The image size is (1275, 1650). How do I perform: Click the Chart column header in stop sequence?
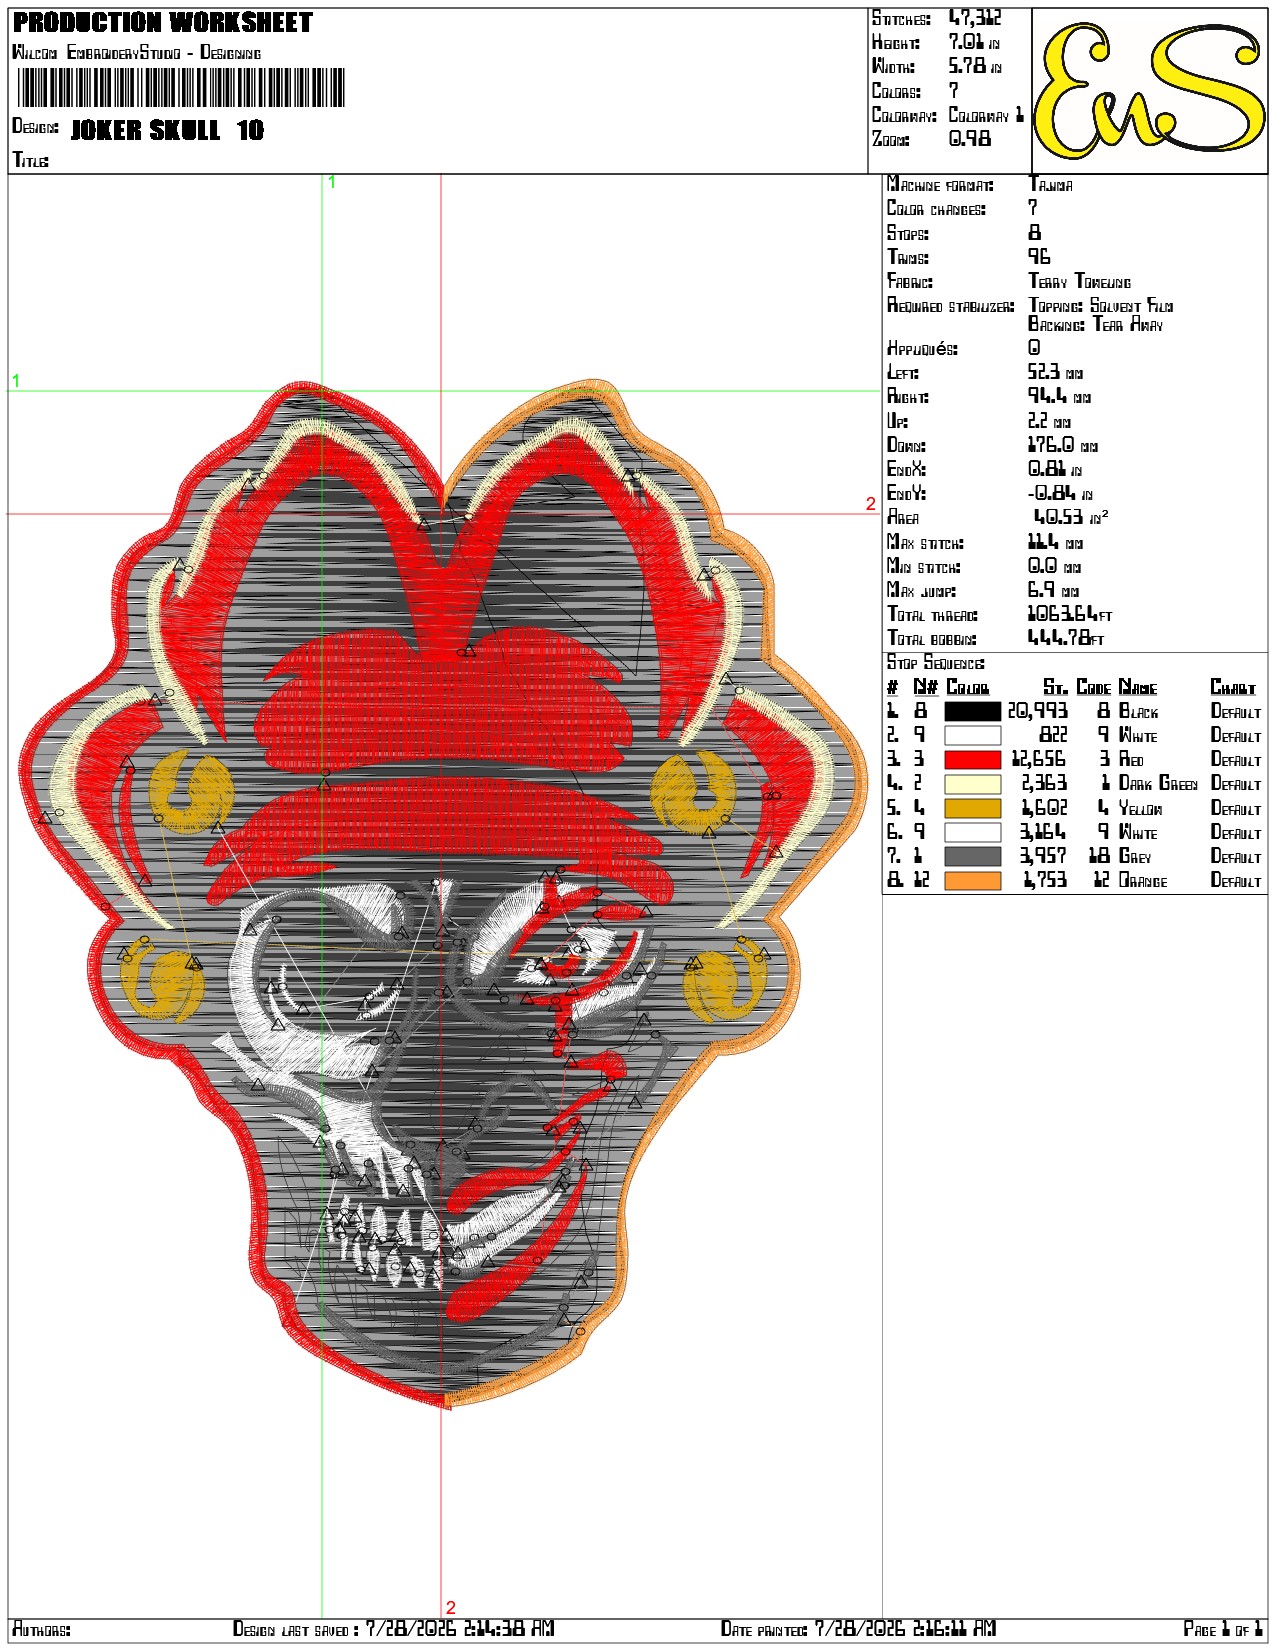click(1233, 687)
